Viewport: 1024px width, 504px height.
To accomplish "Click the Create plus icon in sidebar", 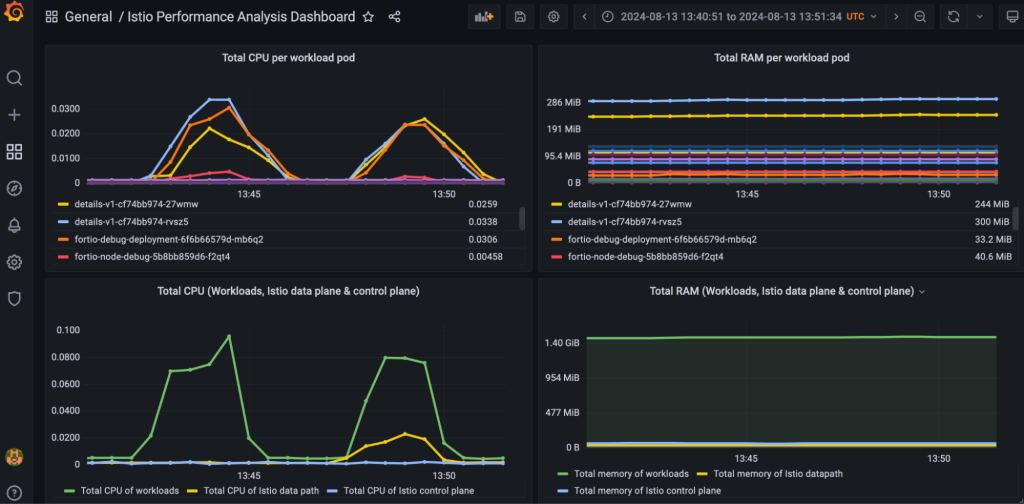I will point(14,115).
